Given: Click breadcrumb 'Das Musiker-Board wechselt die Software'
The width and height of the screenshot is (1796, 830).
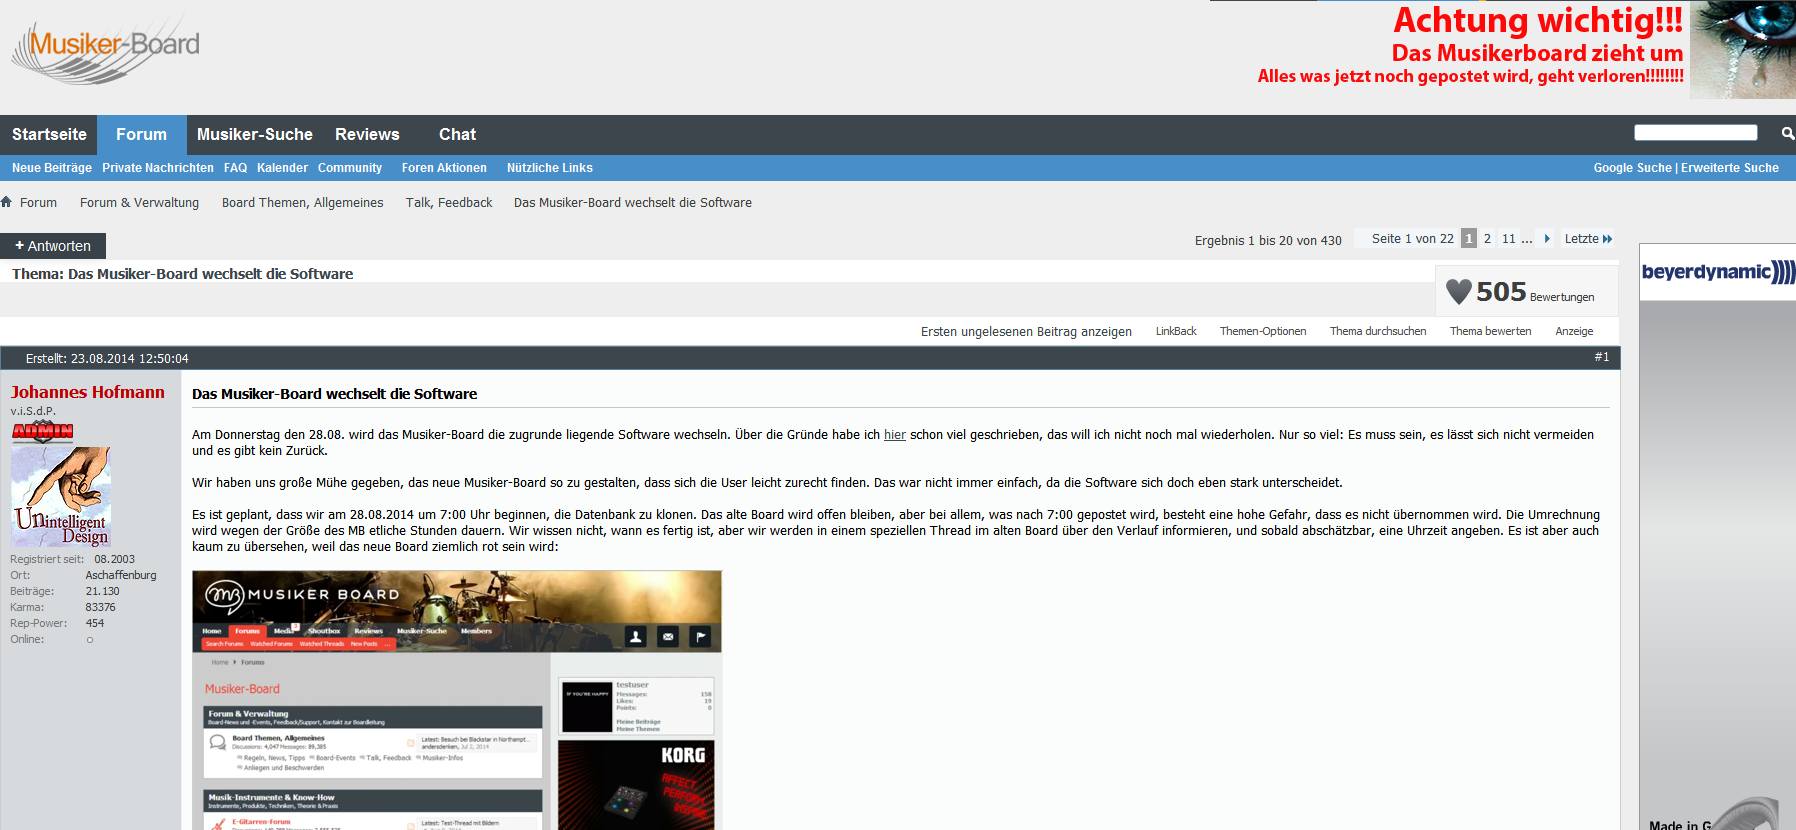Looking at the screenshot, I should (633, 202).
